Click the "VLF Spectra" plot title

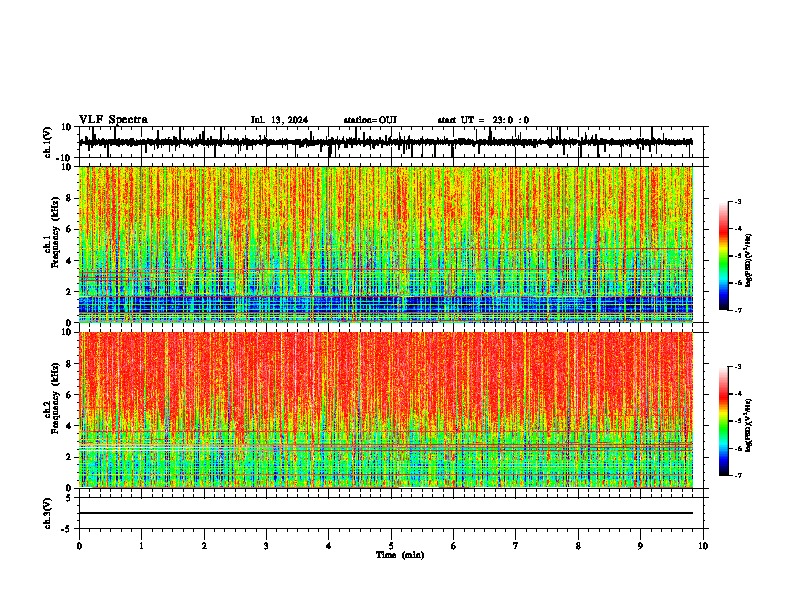[x=113, y=120]
